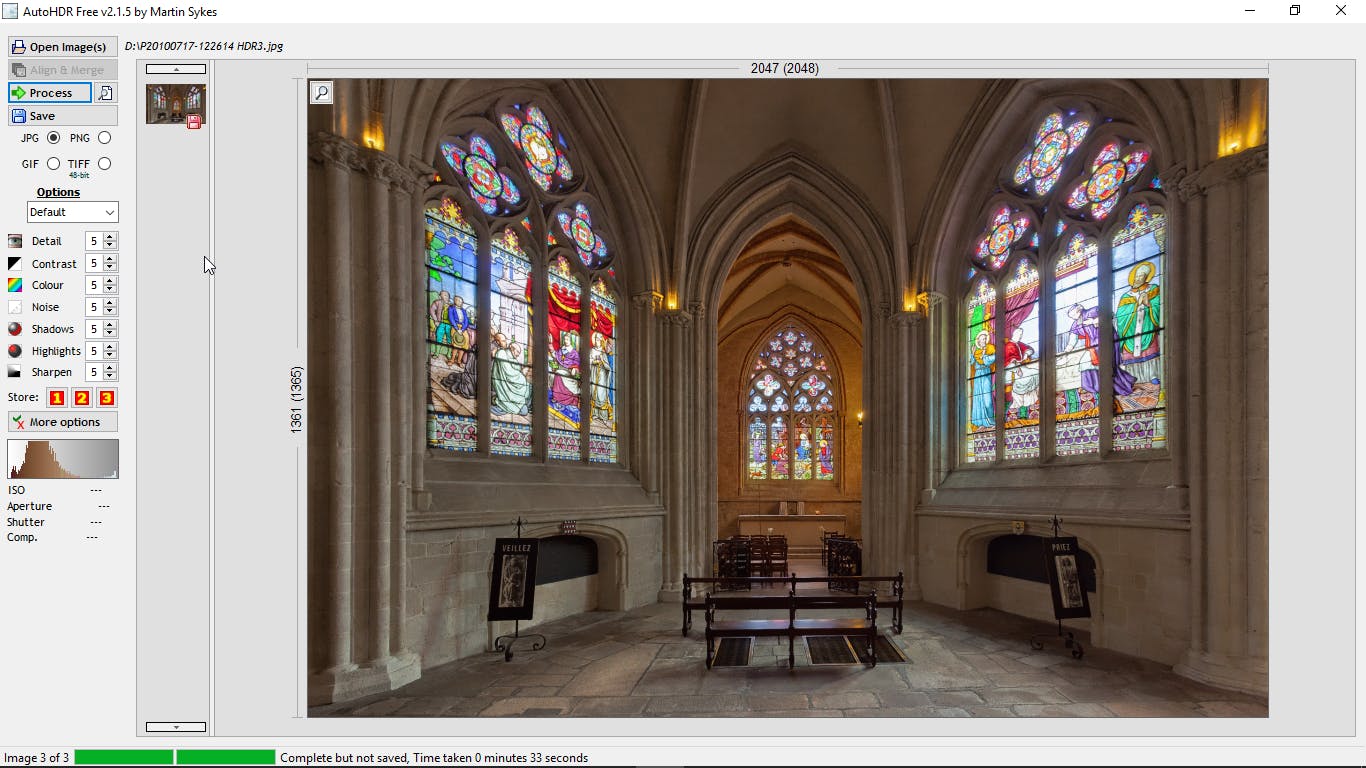Click the red disk badge on the thumbnail
Image resolution: width=1366 pixels, height=768 pixels.
tap(194, 122)
